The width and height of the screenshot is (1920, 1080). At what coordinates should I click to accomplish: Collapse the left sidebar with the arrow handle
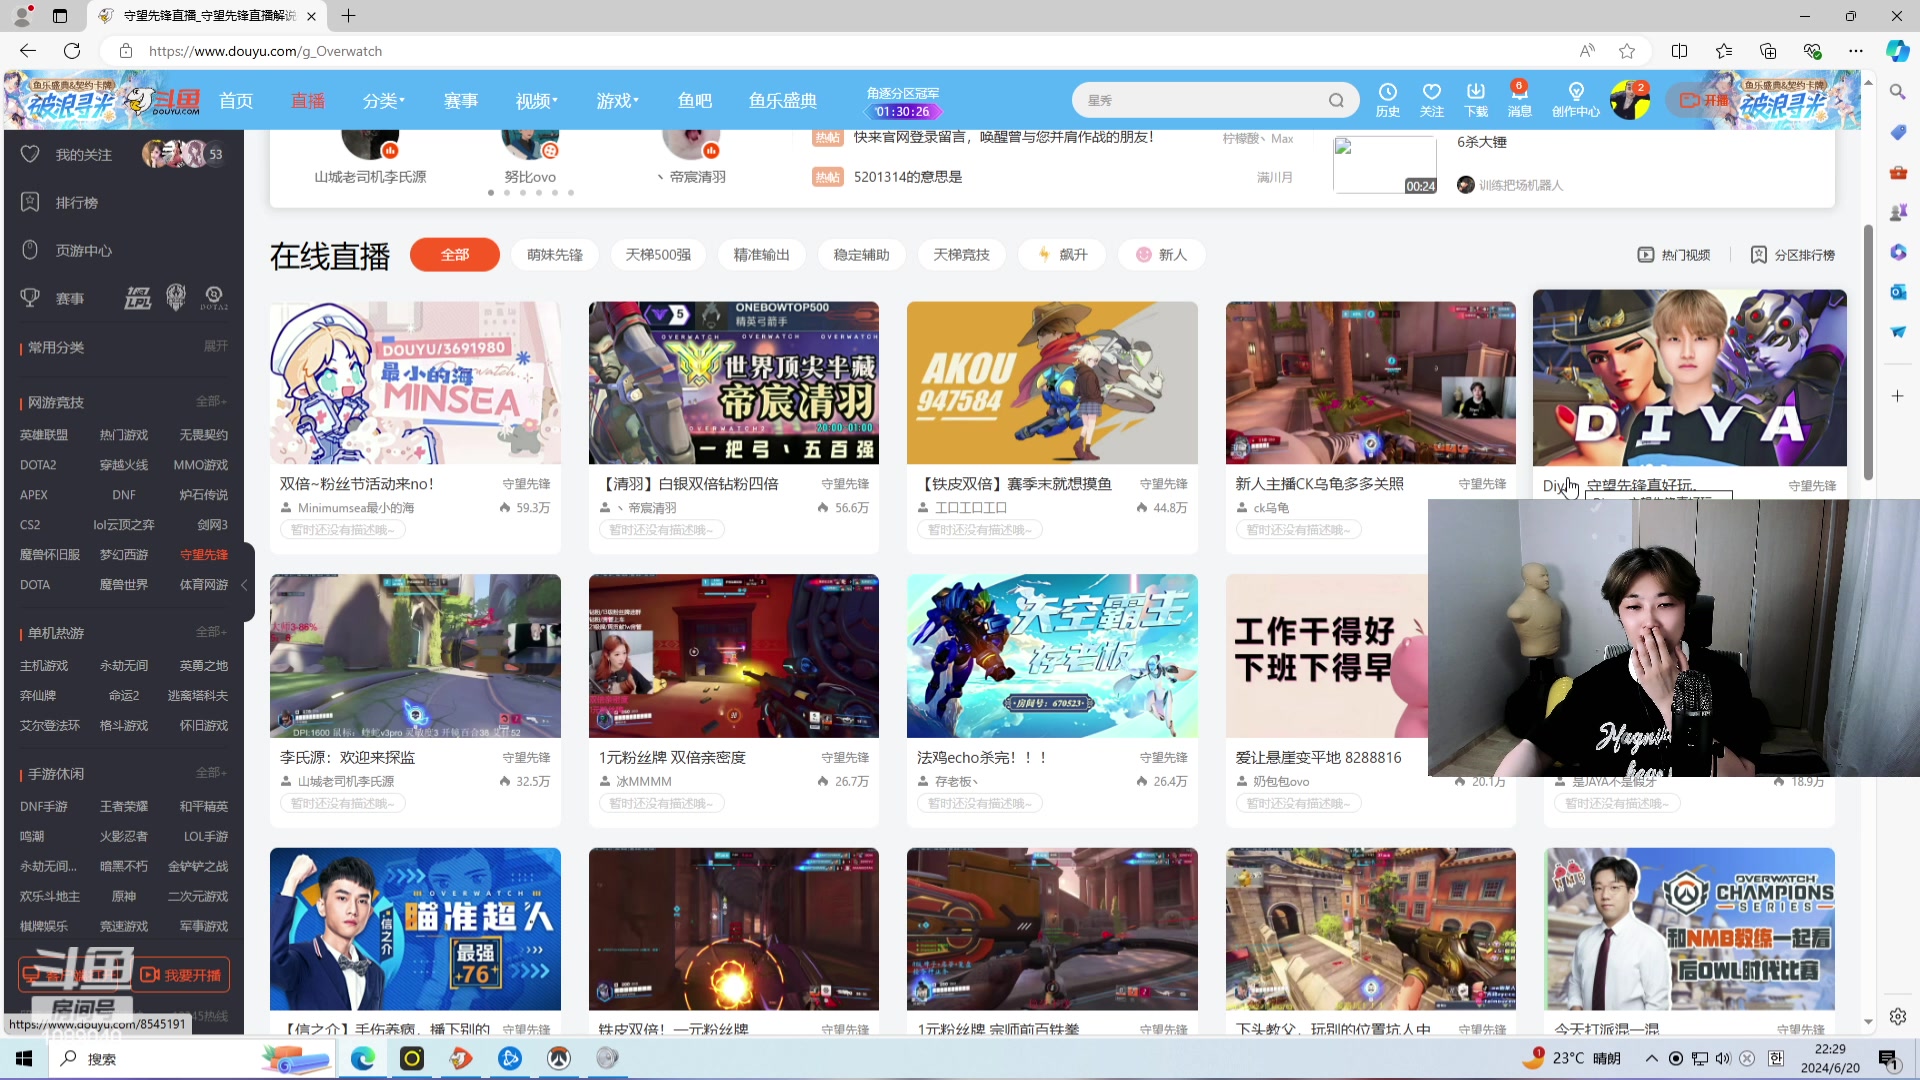point(245,585)
